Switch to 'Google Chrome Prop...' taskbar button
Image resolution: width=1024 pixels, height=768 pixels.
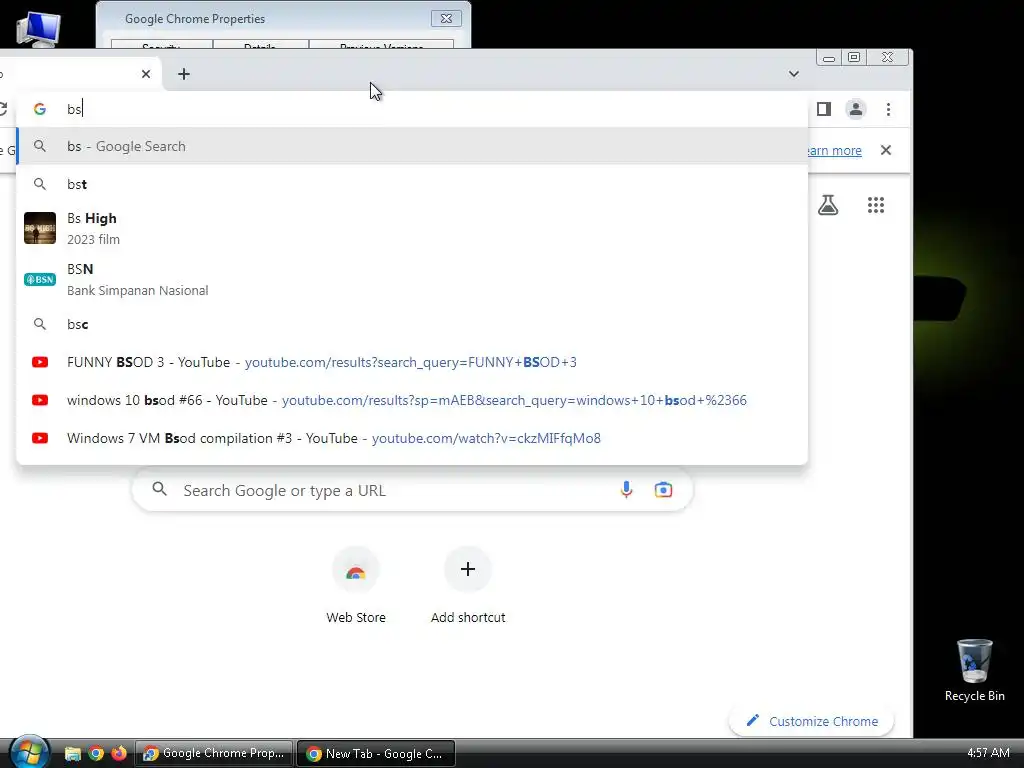(214, 754)
